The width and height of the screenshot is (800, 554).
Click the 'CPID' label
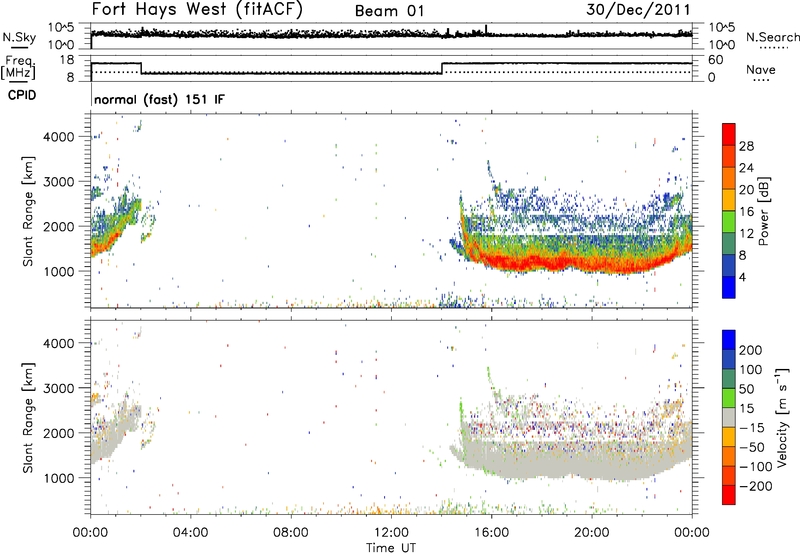pos(22,95)
